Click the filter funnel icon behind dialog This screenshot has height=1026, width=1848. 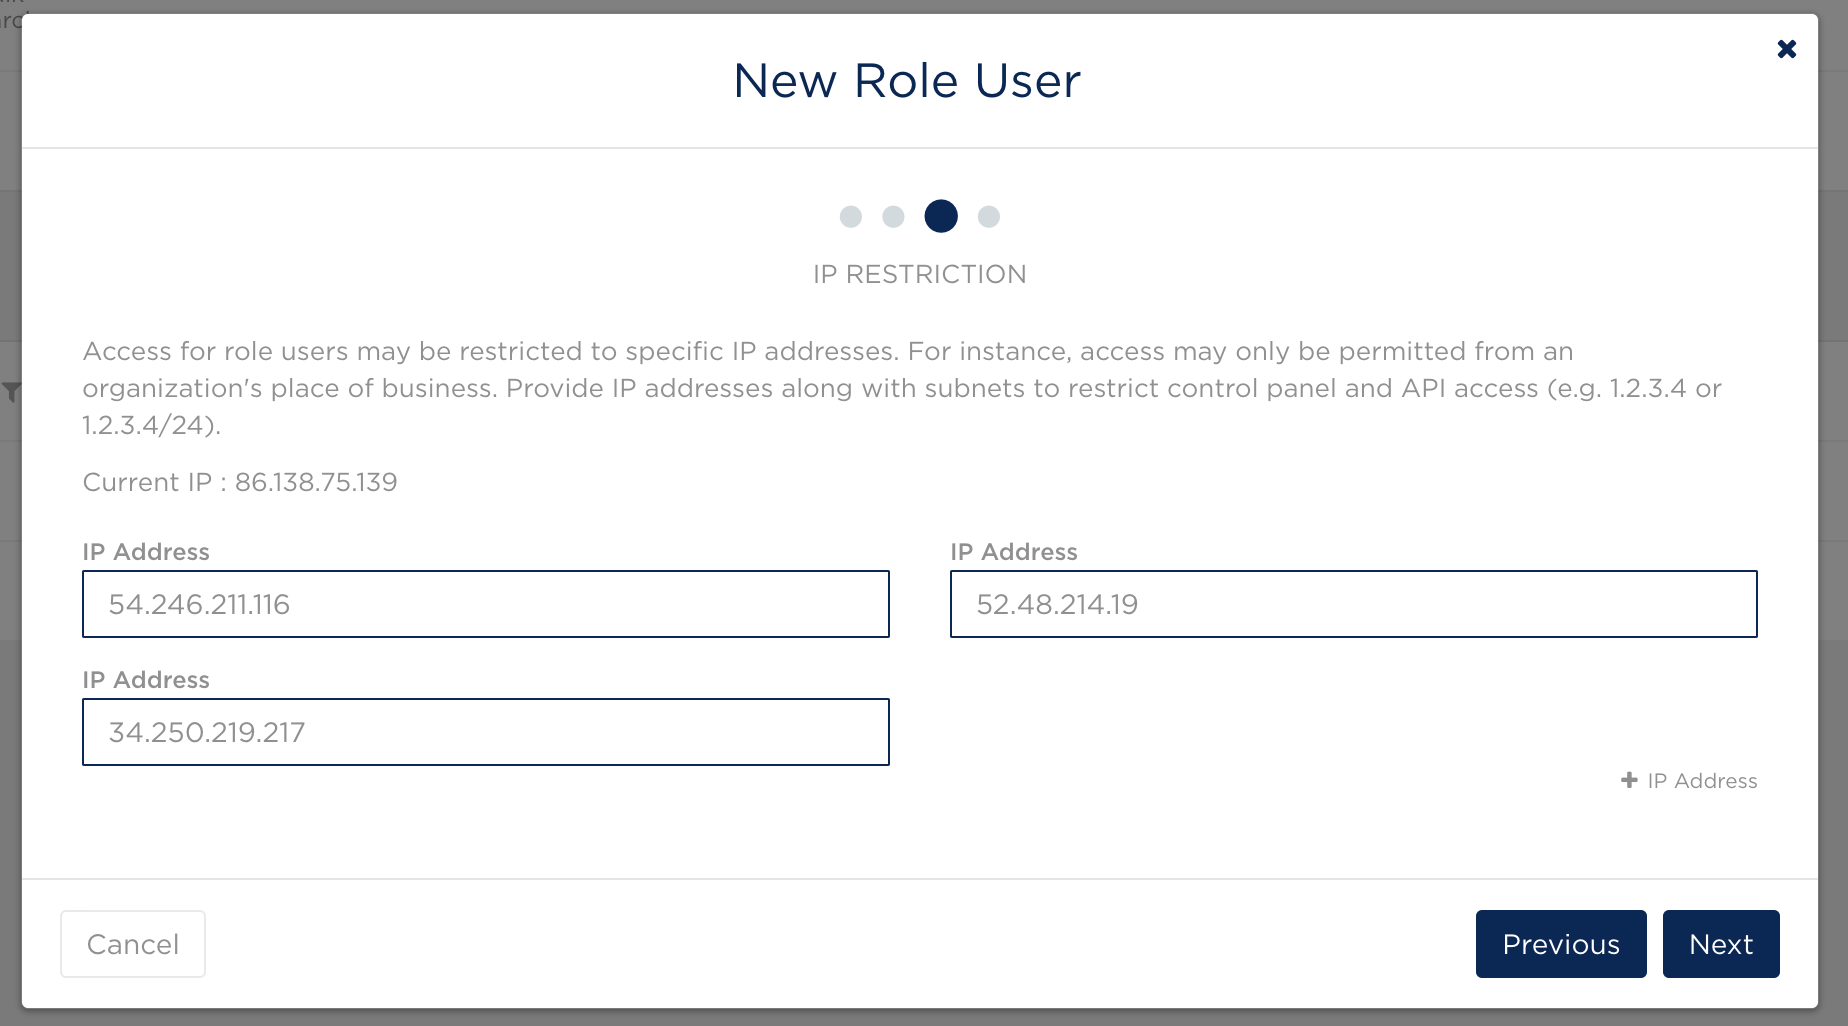click(x=11, y=392)
